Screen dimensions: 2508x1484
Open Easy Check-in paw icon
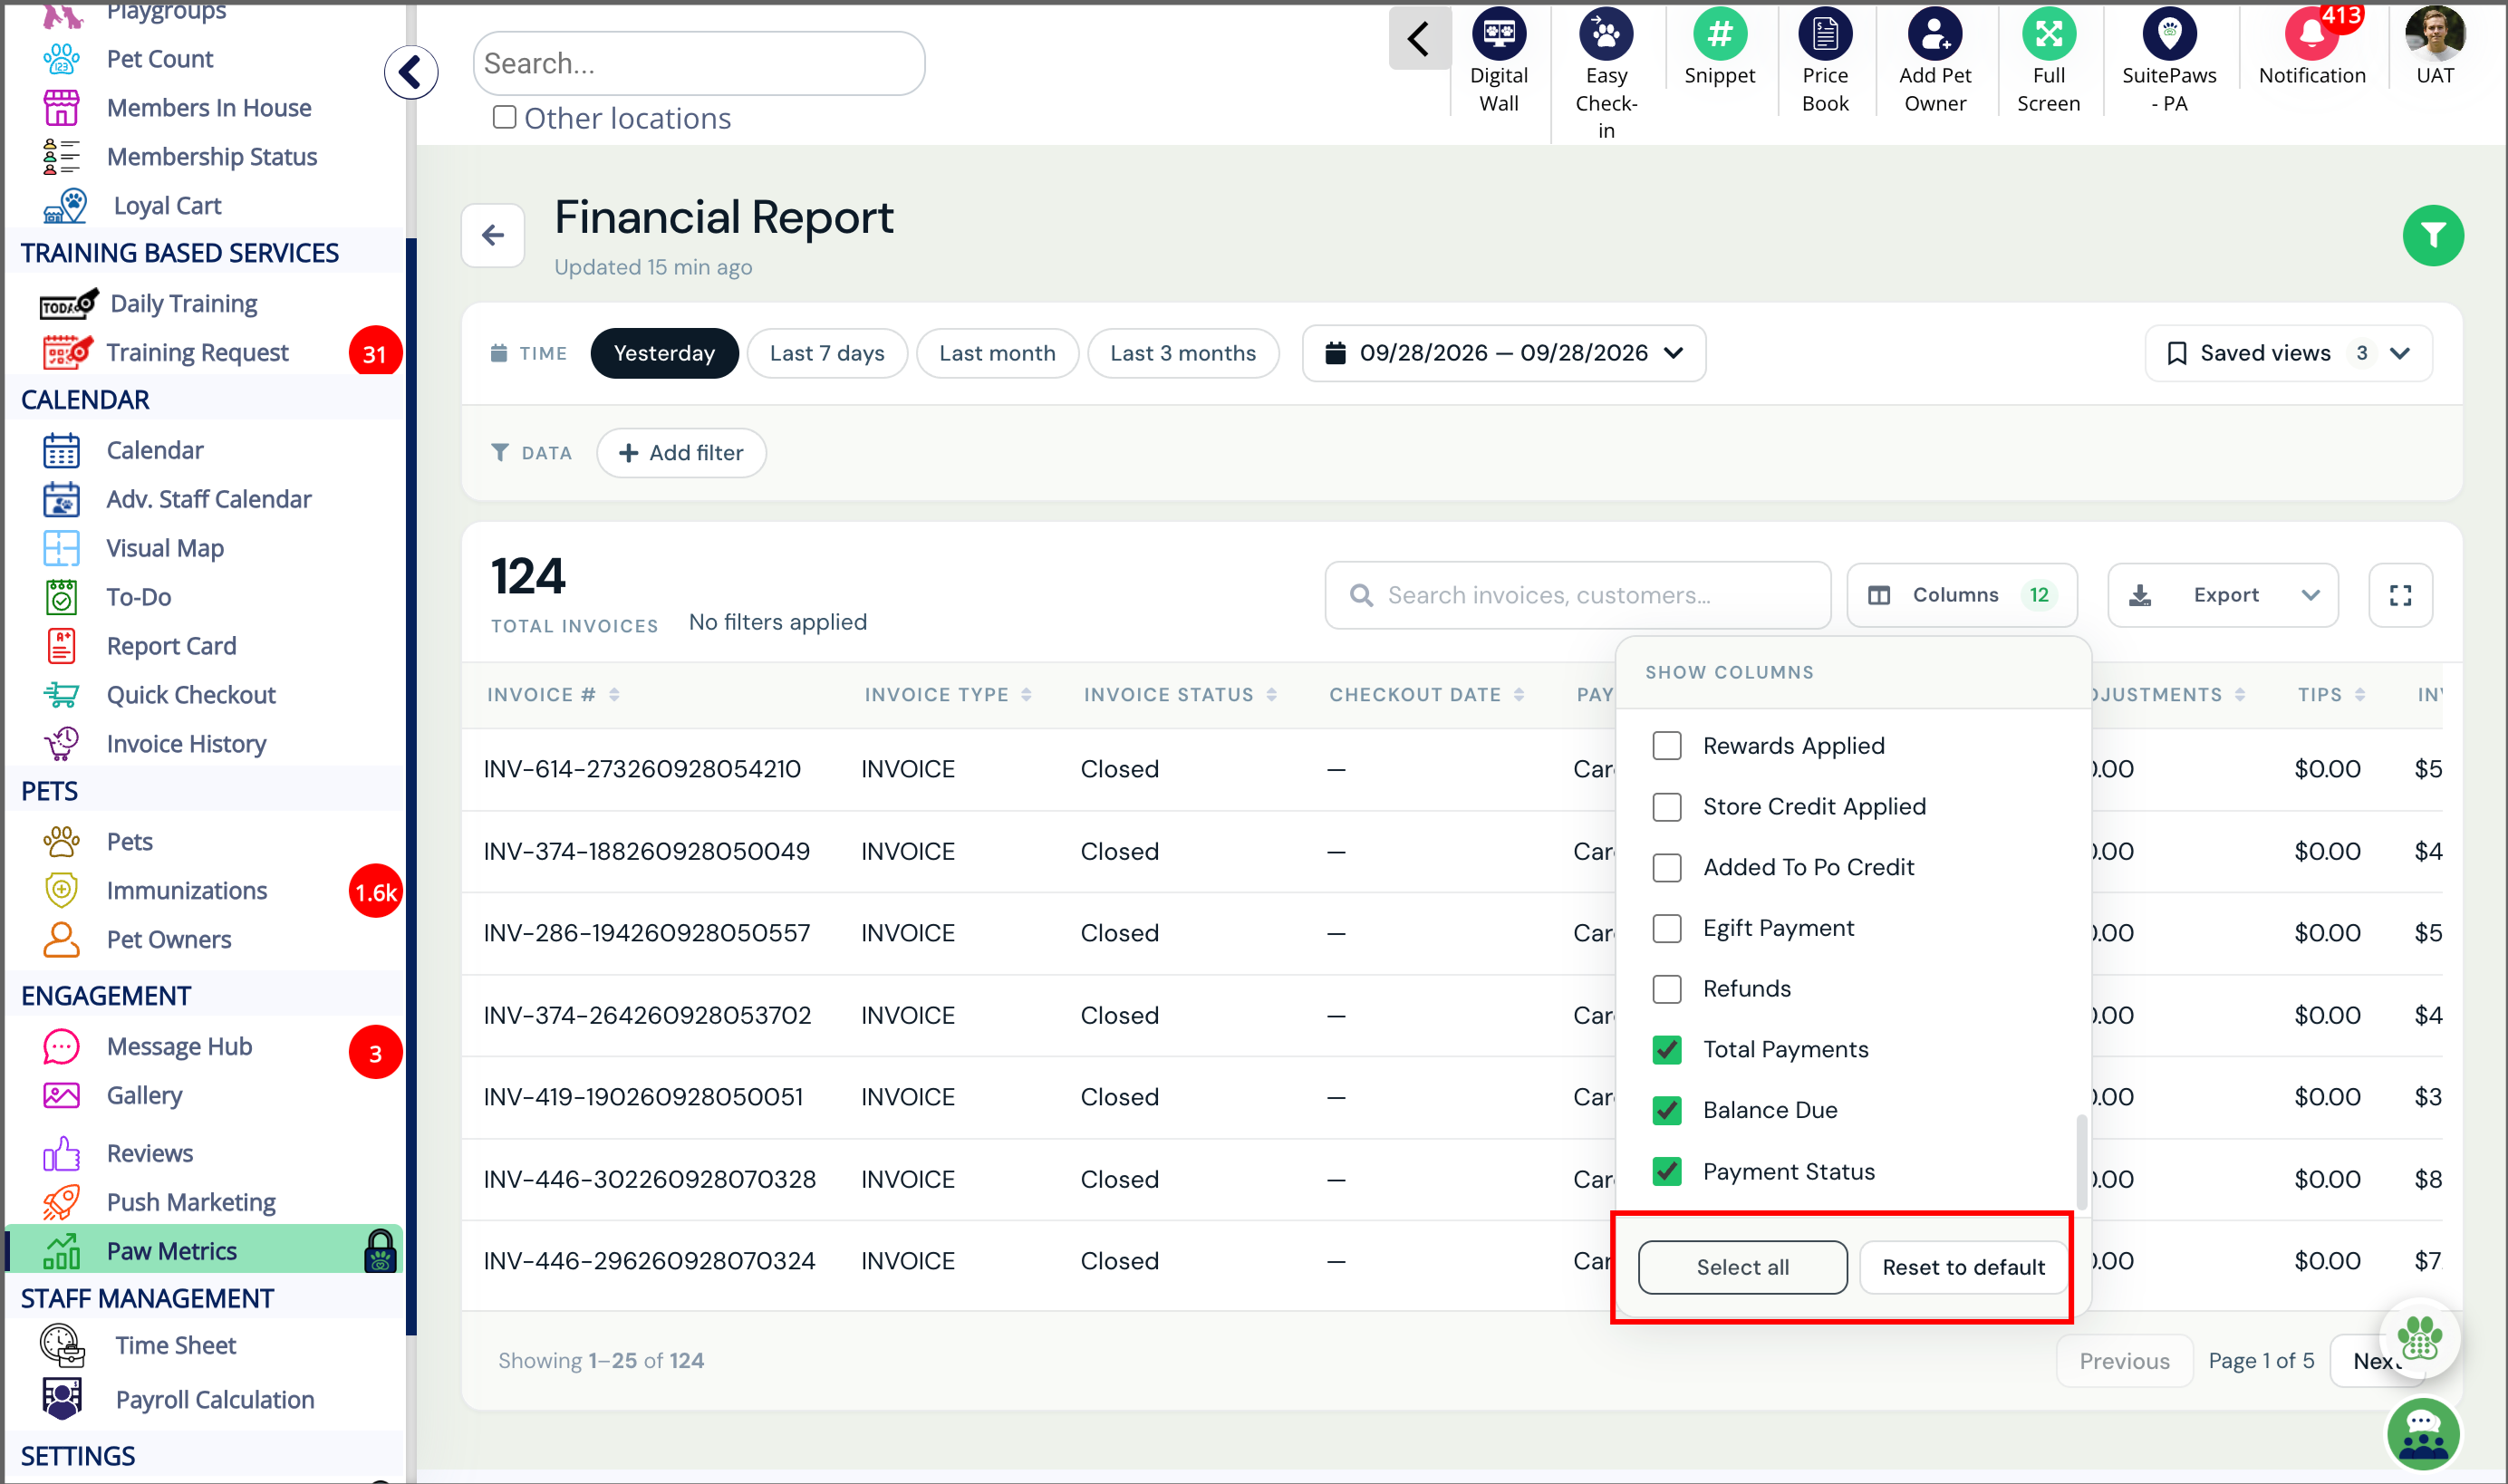coord(1605,35)
